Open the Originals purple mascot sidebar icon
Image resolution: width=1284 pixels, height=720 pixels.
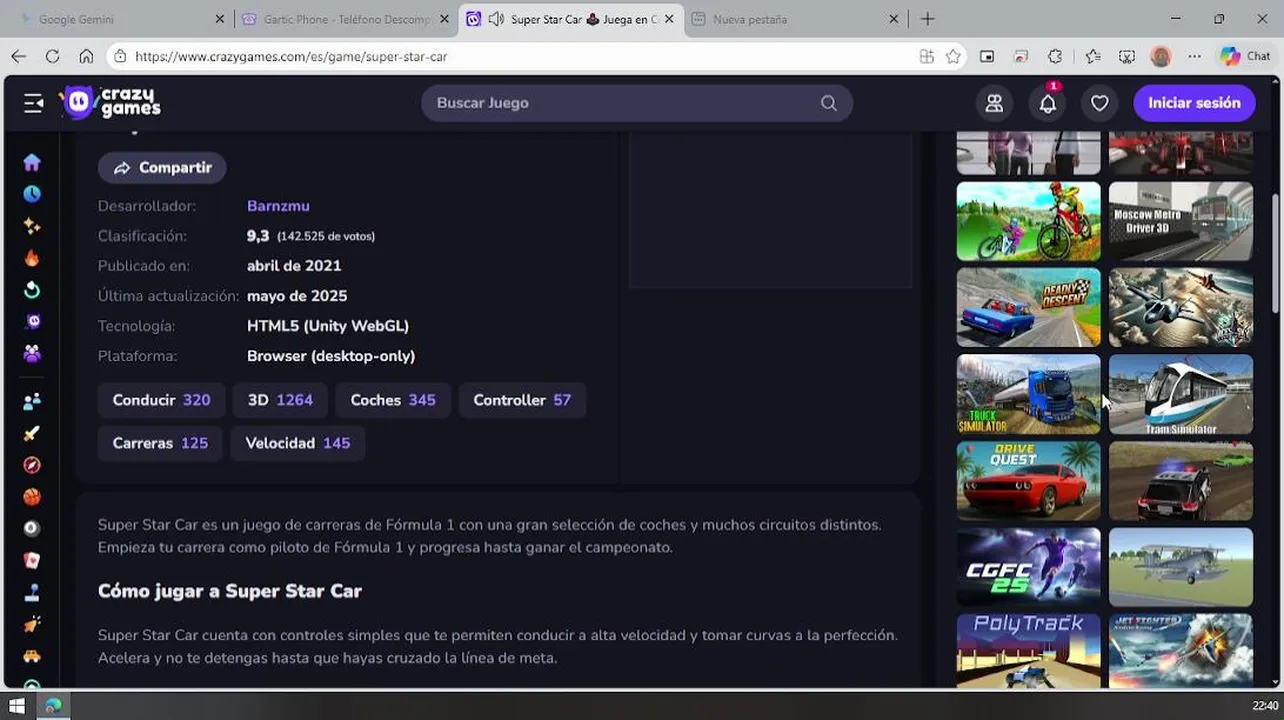pos(32,322)
